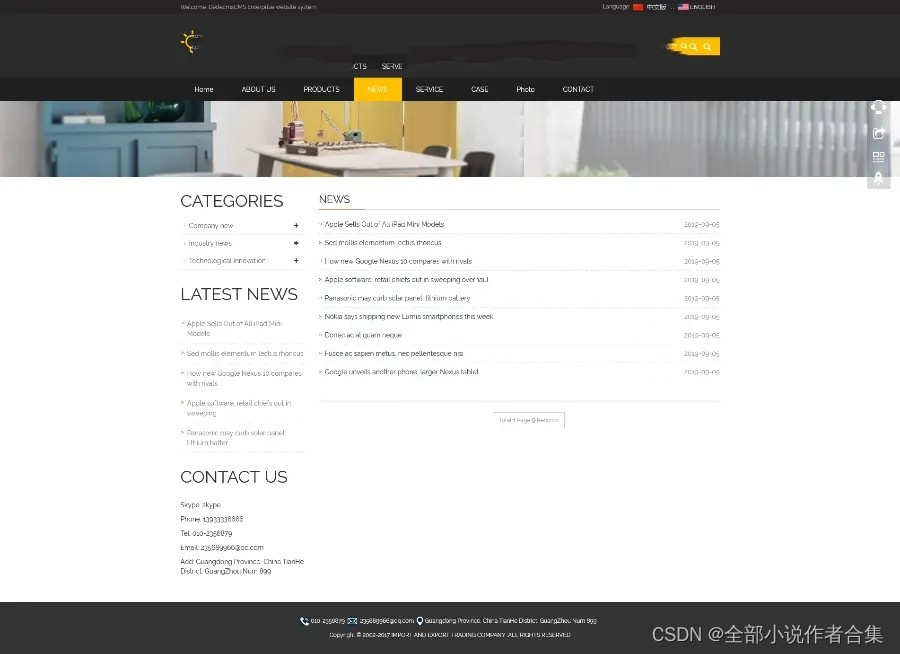The image size is (900, 654).
Task: Expand the Industry news category
Action: pos(296,243)
